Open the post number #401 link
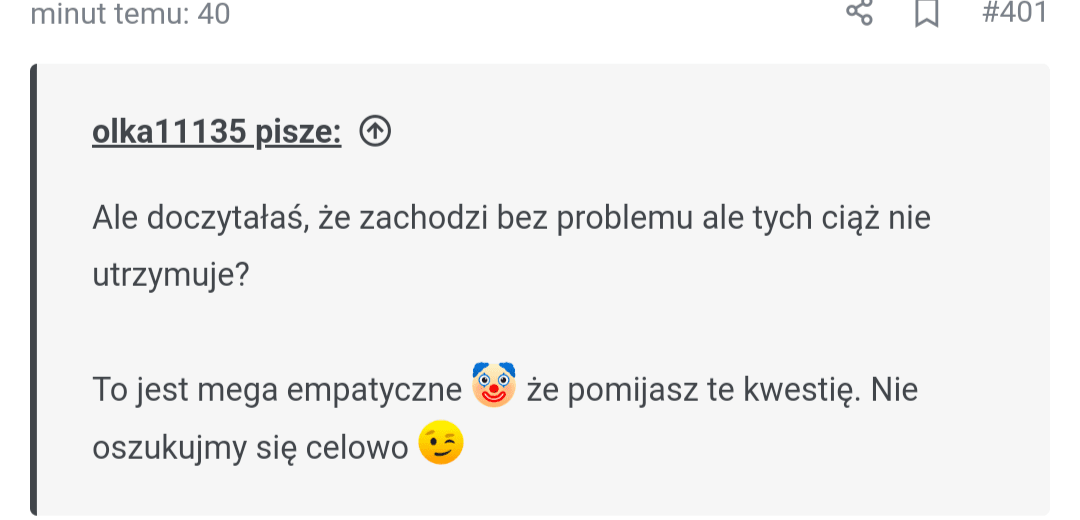Viewport: 1080px width, 520px height. (x=1014, y=13)
